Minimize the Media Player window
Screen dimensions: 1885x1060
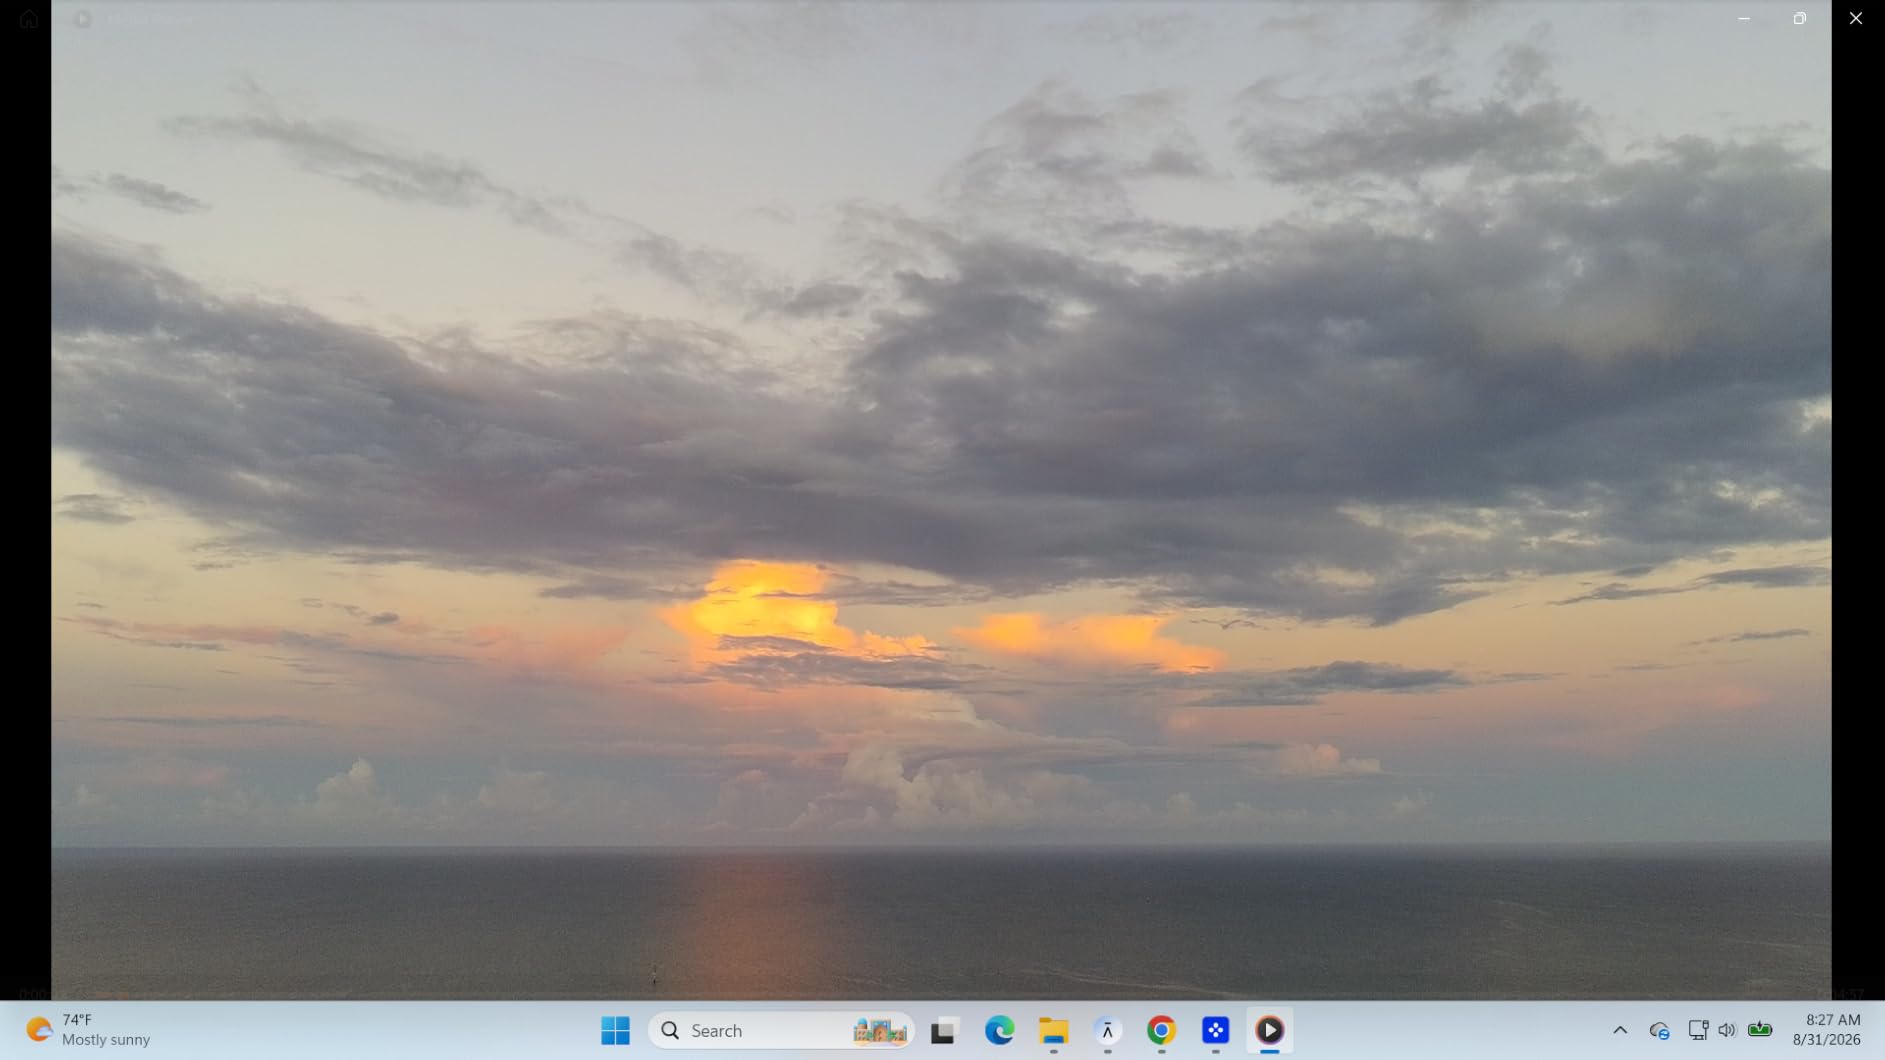click(1744, 19)
